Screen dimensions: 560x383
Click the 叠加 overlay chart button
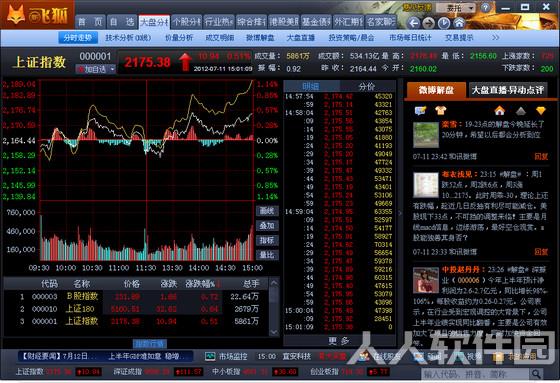tap(267, 226)
